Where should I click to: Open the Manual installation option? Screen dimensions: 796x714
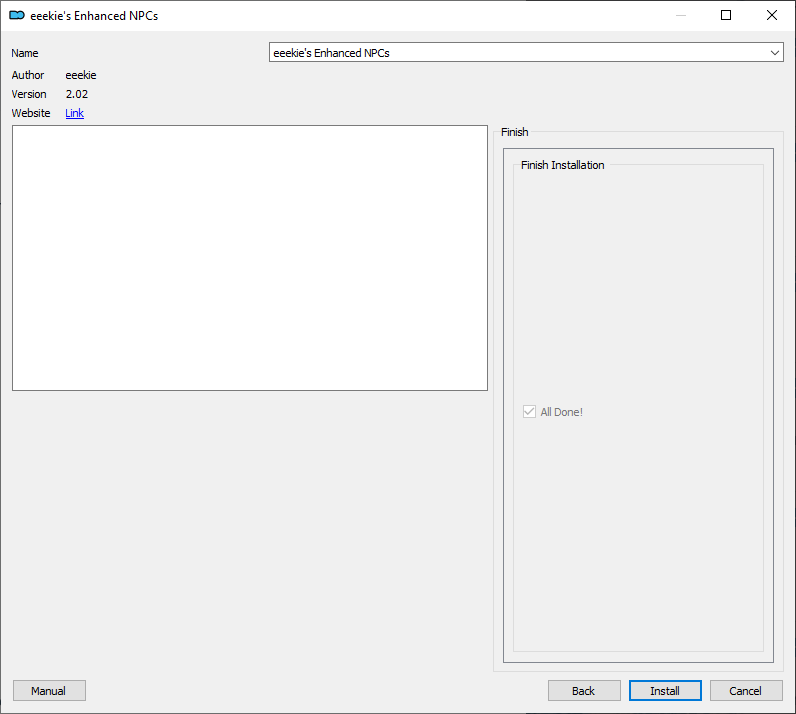[49, 691]
